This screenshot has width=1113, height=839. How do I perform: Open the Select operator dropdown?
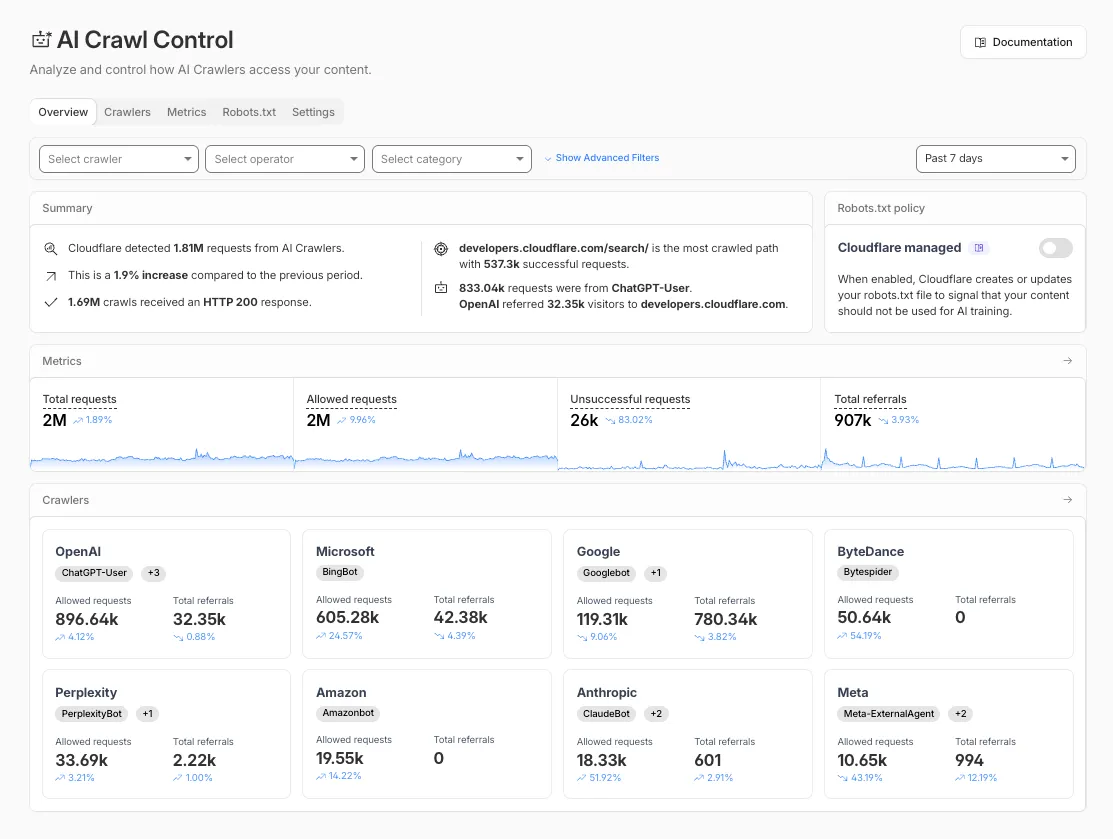(x=284, y=158)
